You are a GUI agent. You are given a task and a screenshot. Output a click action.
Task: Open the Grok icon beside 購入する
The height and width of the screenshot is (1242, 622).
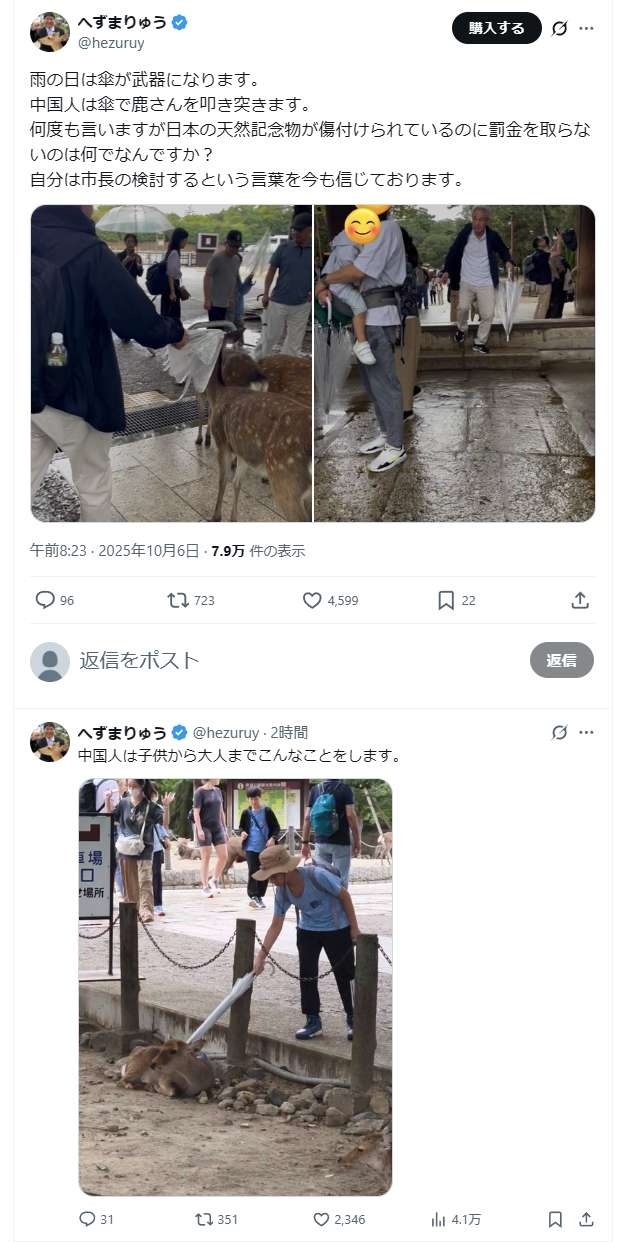560,28
